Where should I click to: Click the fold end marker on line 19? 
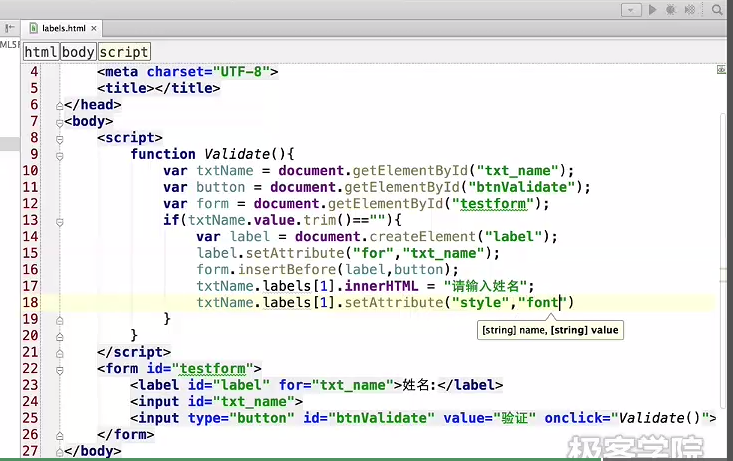(59, 321)
